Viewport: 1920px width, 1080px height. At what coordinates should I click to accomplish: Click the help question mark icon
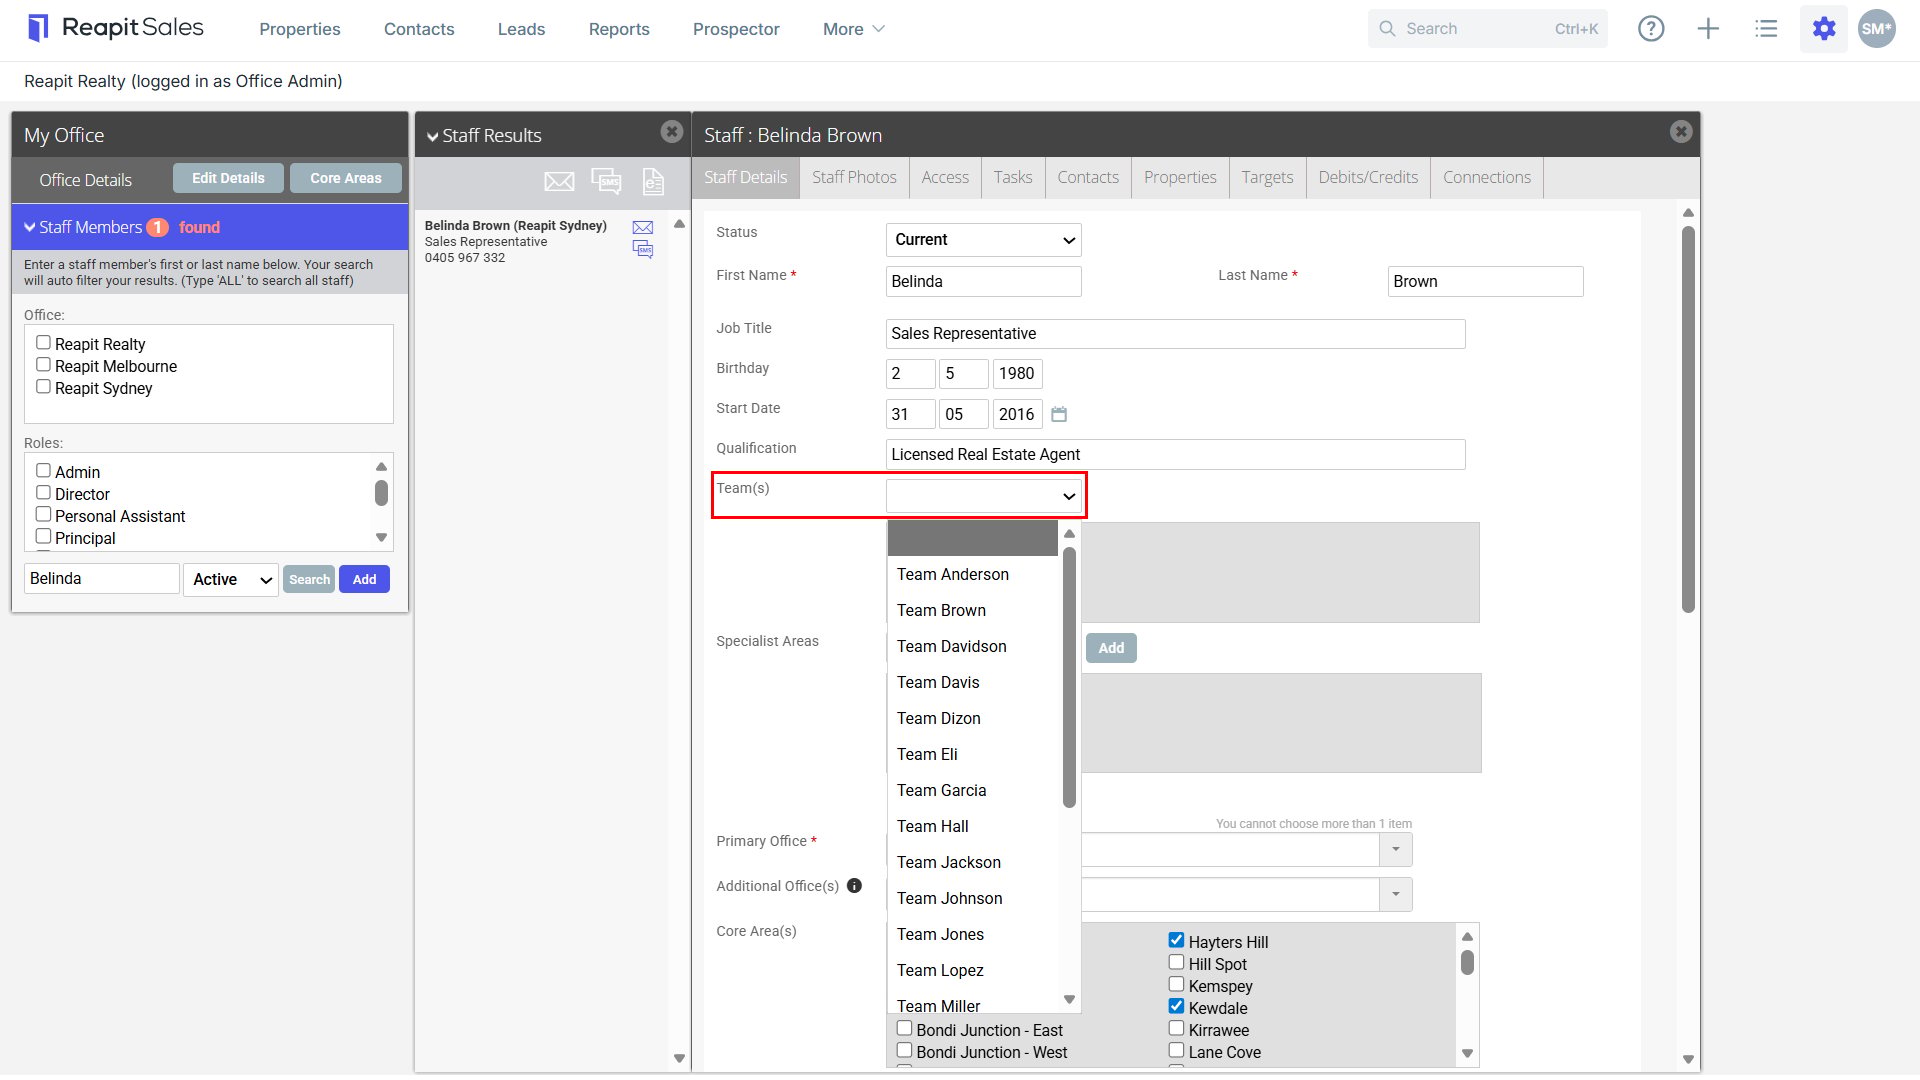coord(1651,29)
